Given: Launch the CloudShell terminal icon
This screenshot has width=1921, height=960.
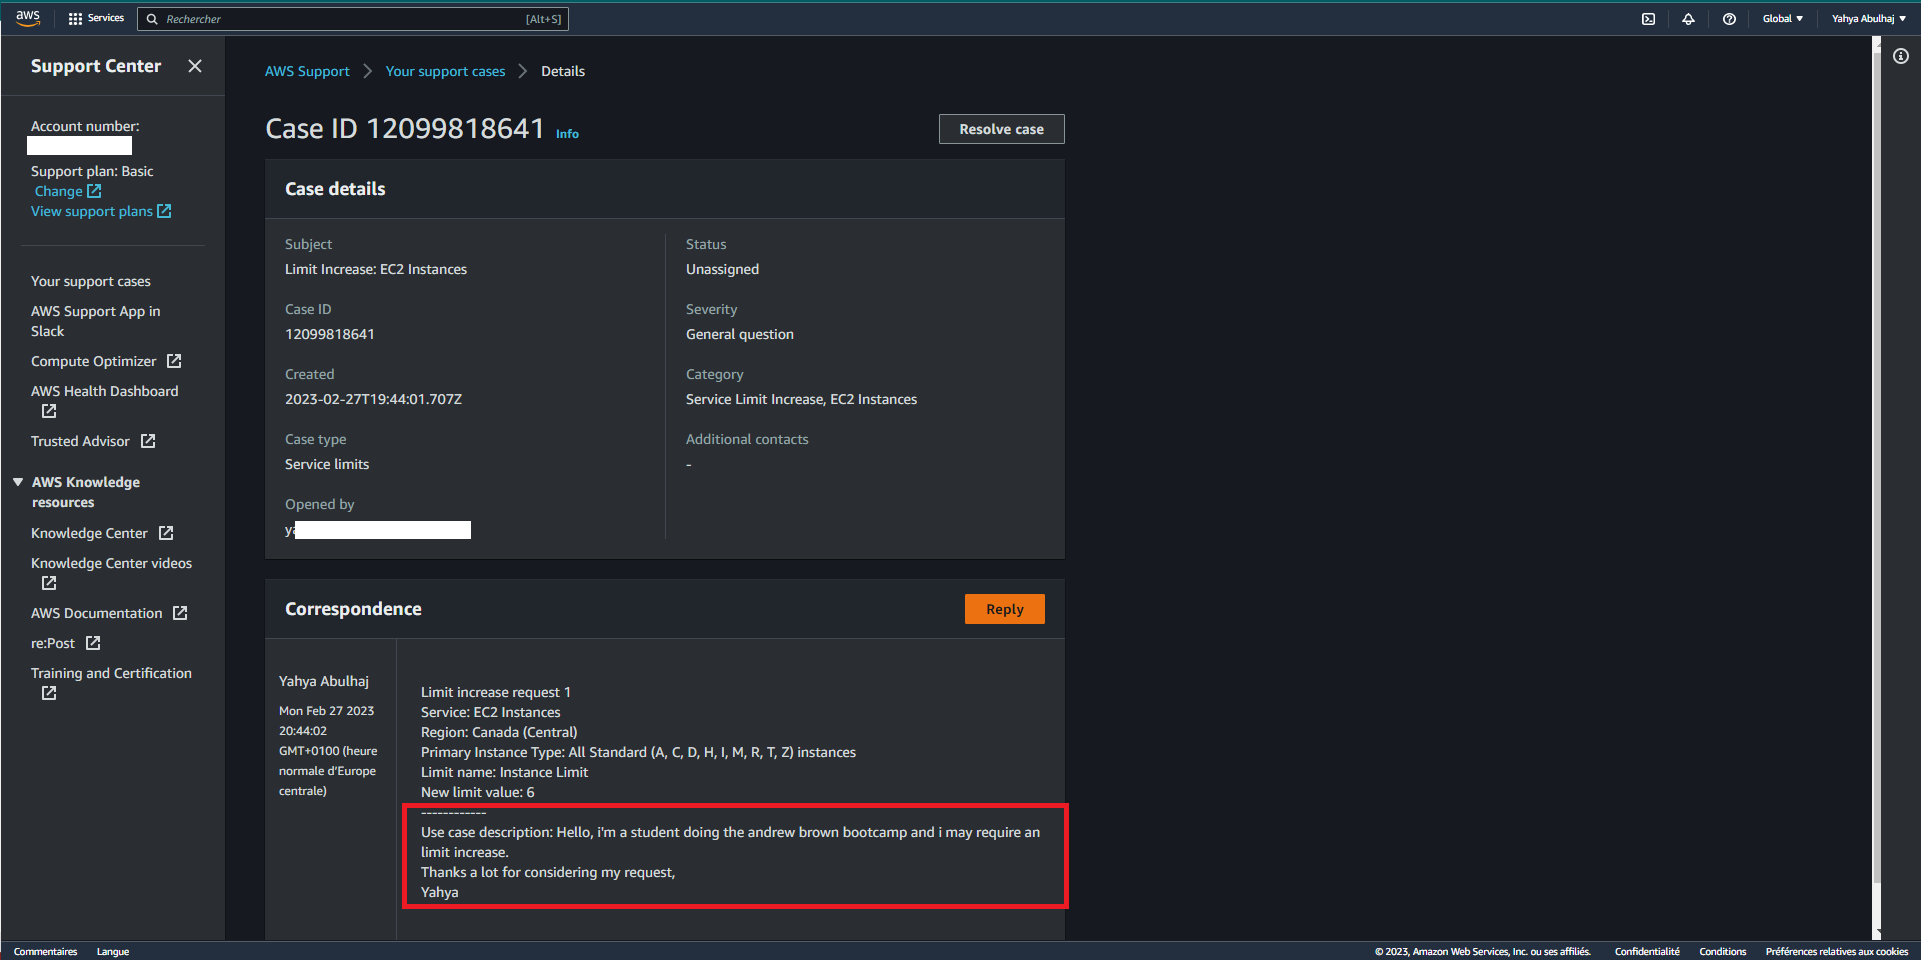Looking at the screenshot, I should click(1648, 18).
